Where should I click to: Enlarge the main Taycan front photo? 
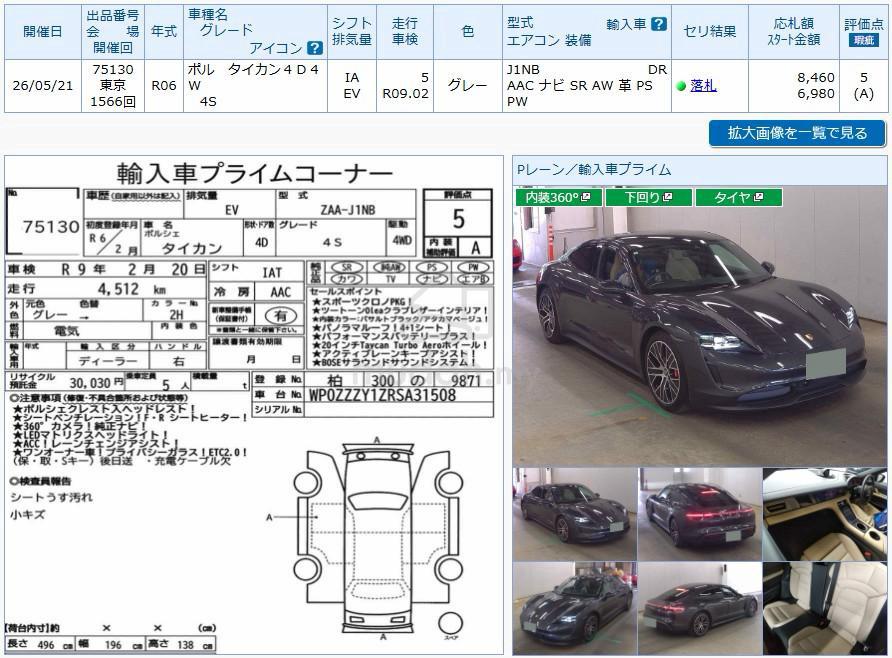point(700,326)
